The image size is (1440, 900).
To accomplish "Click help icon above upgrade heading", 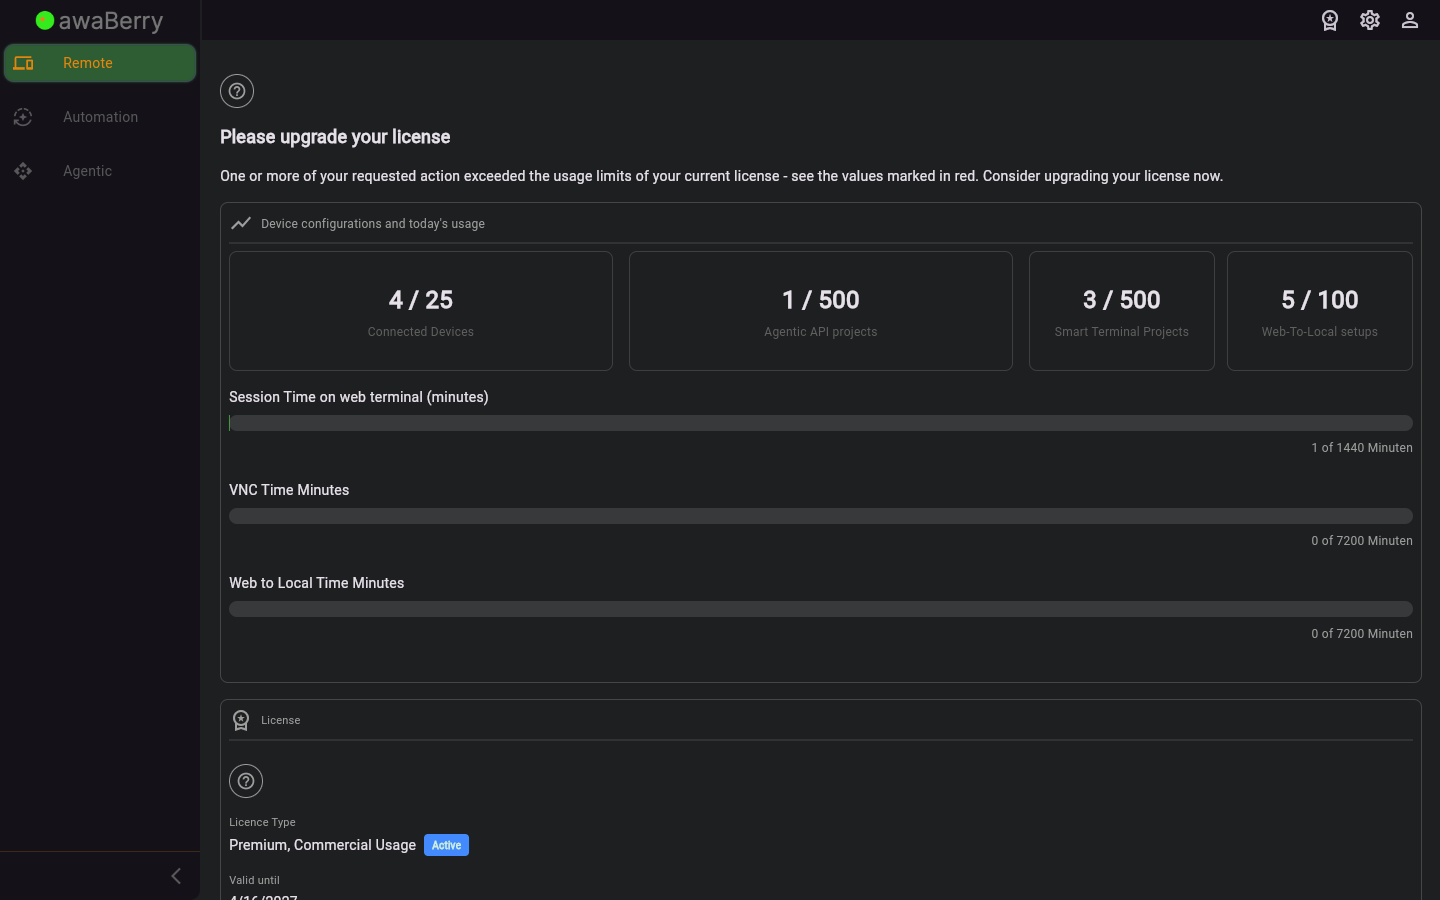I will (237, 91).
